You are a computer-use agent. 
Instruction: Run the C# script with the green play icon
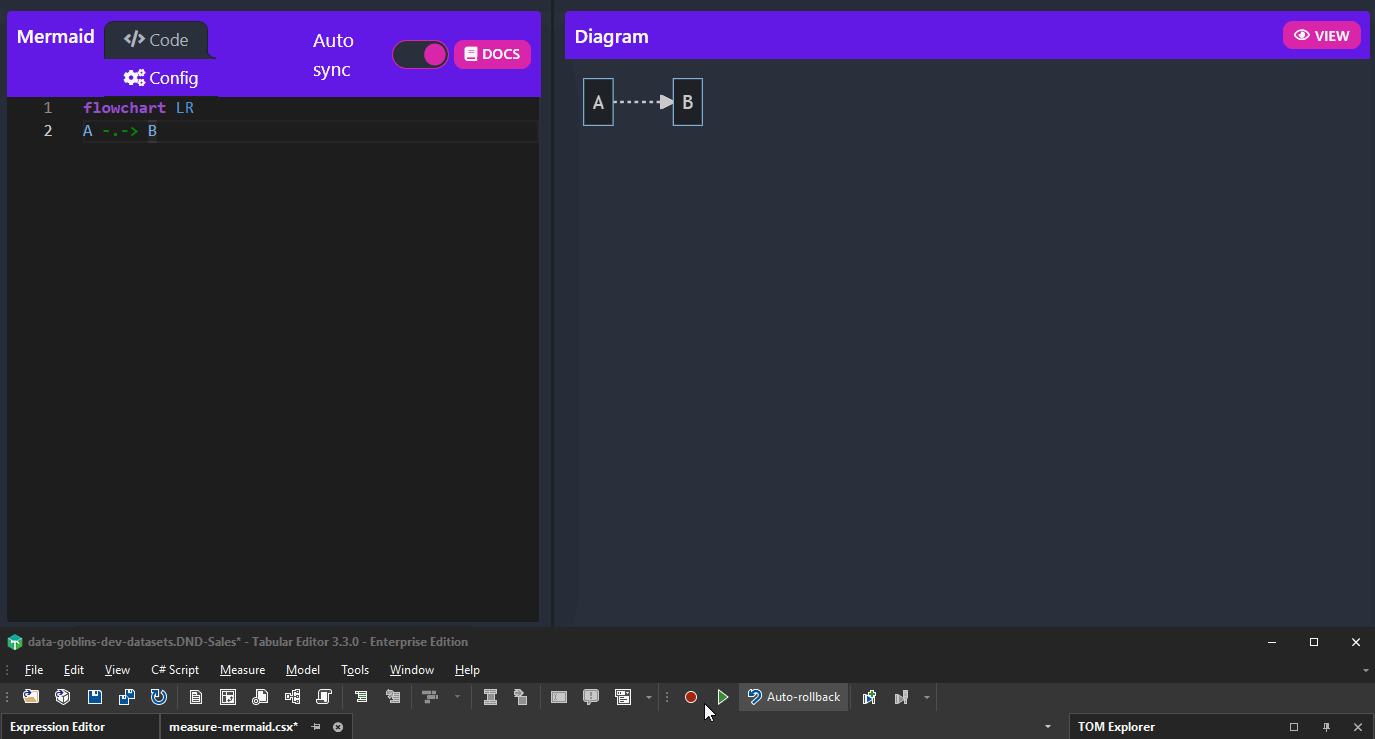pos(722,697)
